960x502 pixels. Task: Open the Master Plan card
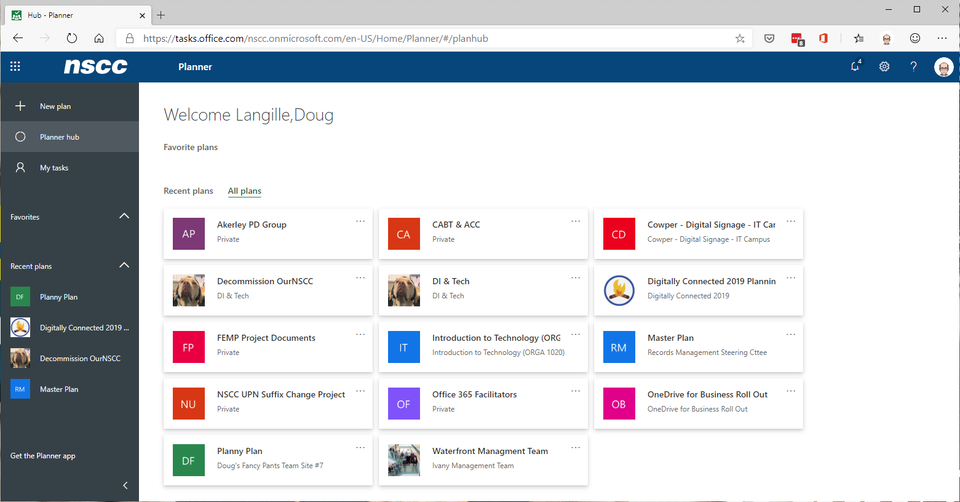click(698, 345)
